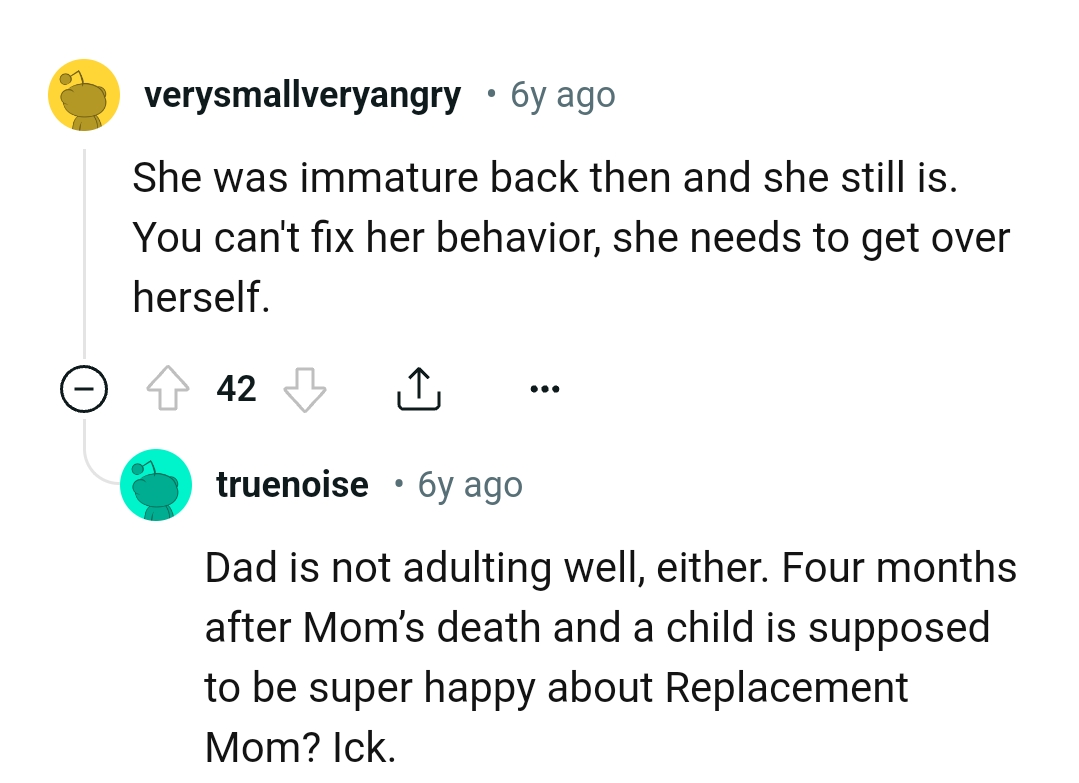Screen dimensions: 1079x783
Task: Downvote the comment by verysmallveryangry
Action: (x=306, y=389)
